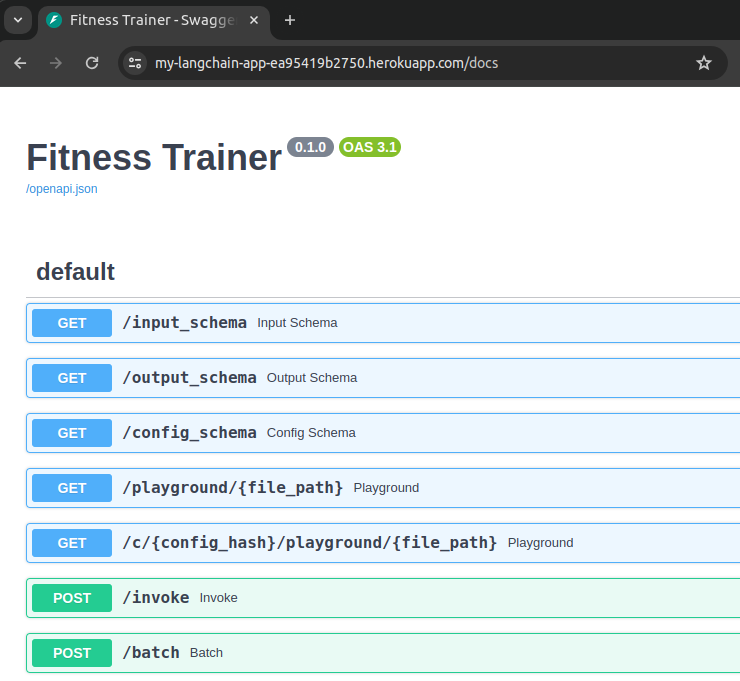Collapse the default section heading
Viewport: 740px width, 681px height.
pyautogui.click(x=76, y=272)
